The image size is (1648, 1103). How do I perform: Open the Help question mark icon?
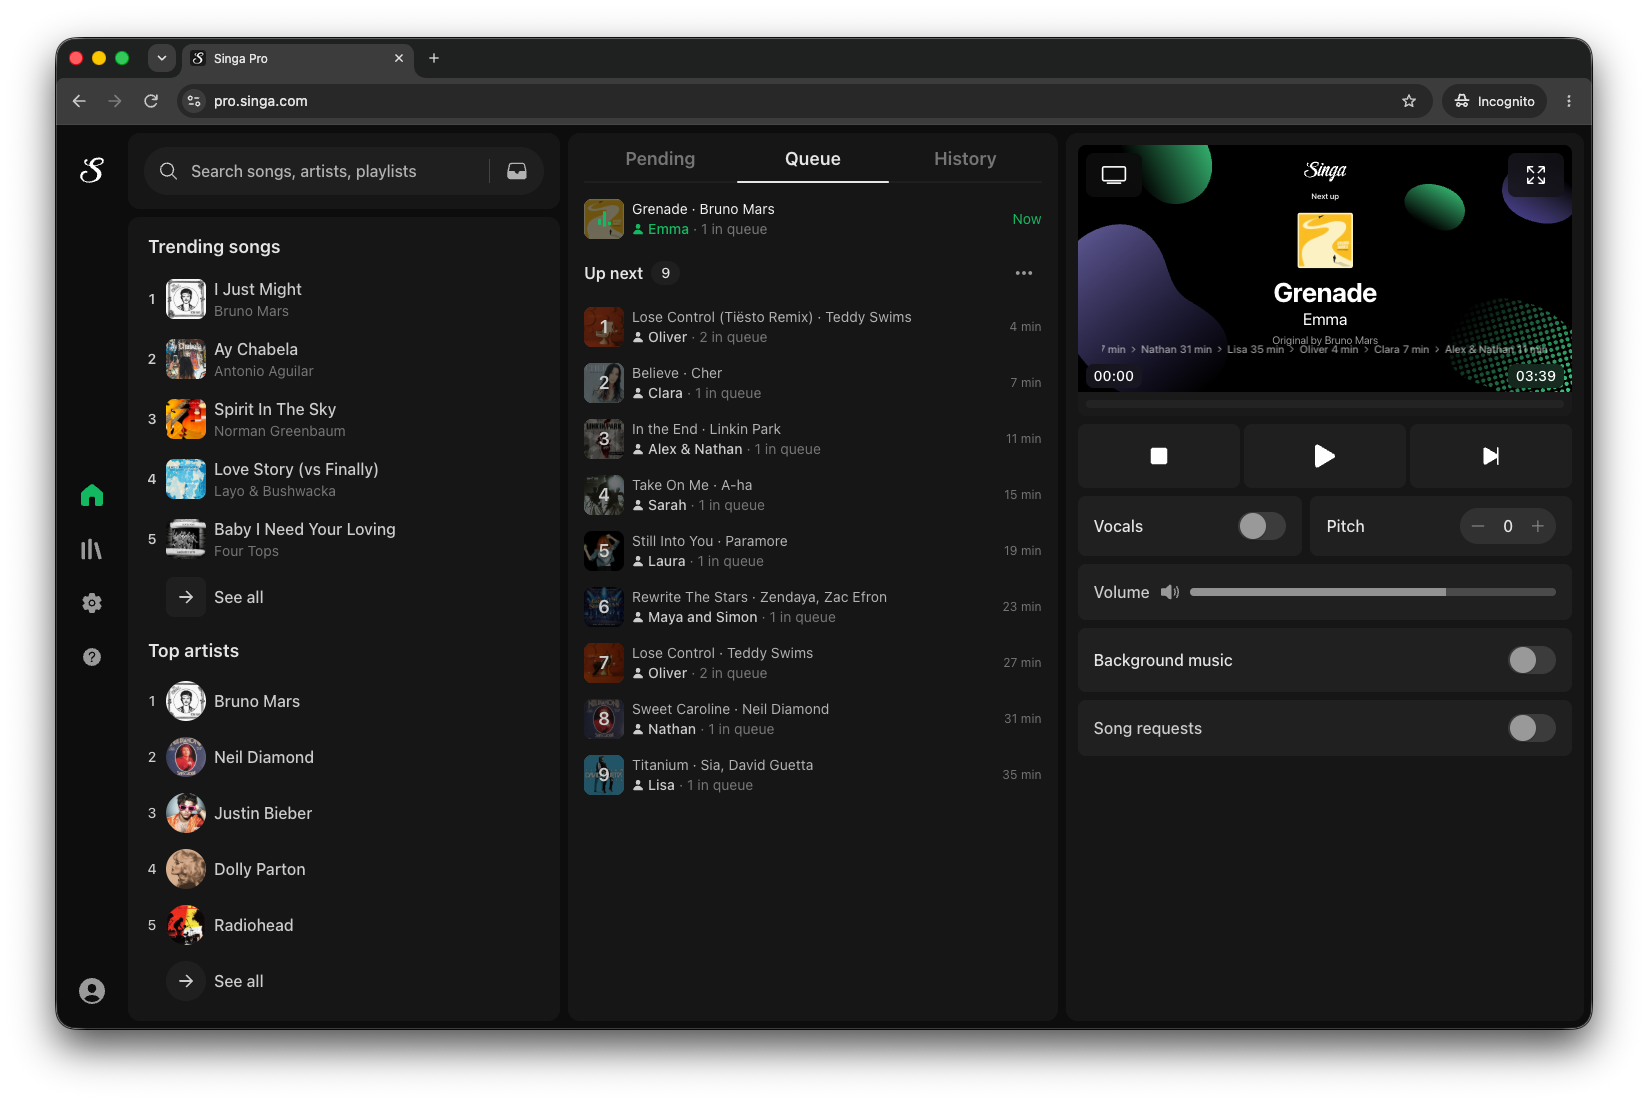(92, 657)
